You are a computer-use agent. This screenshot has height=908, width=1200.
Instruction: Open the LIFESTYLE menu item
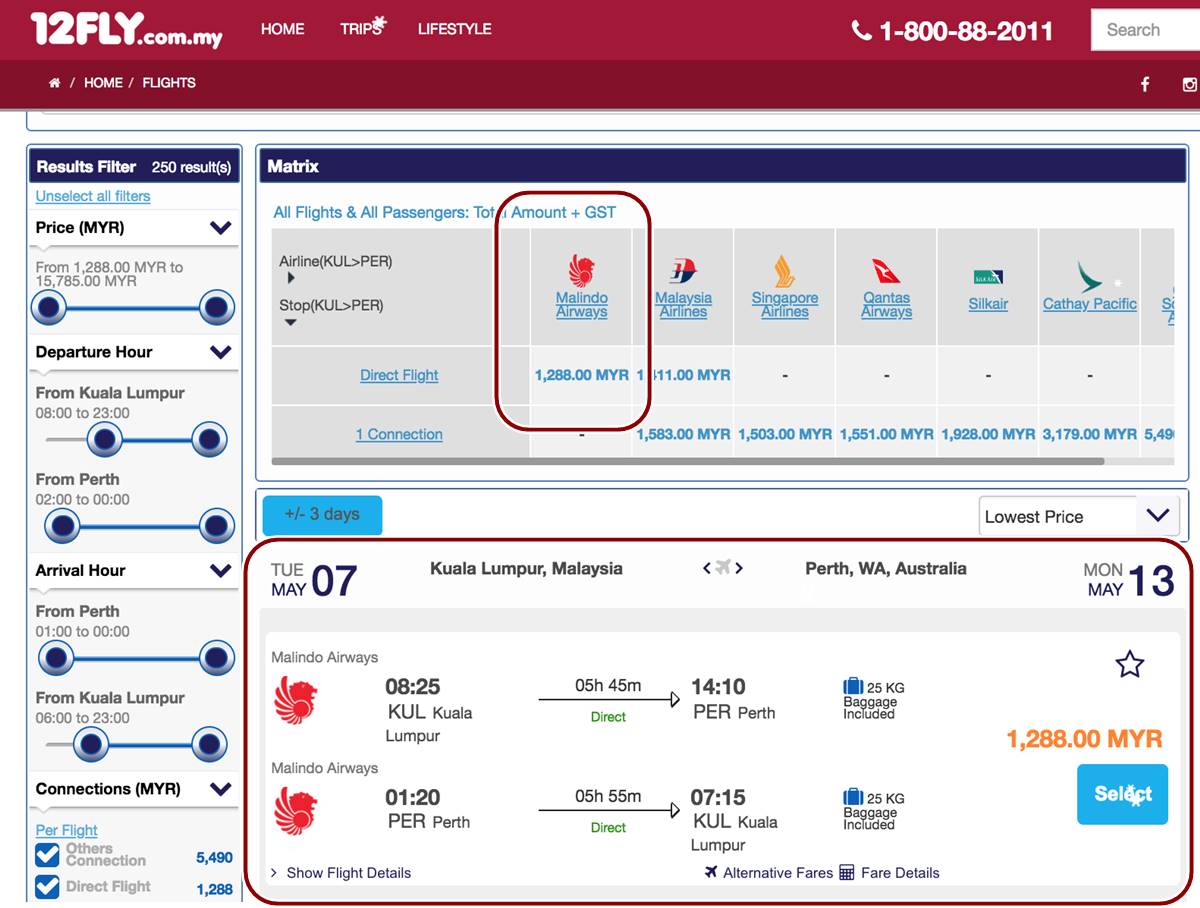click(455, 29)
